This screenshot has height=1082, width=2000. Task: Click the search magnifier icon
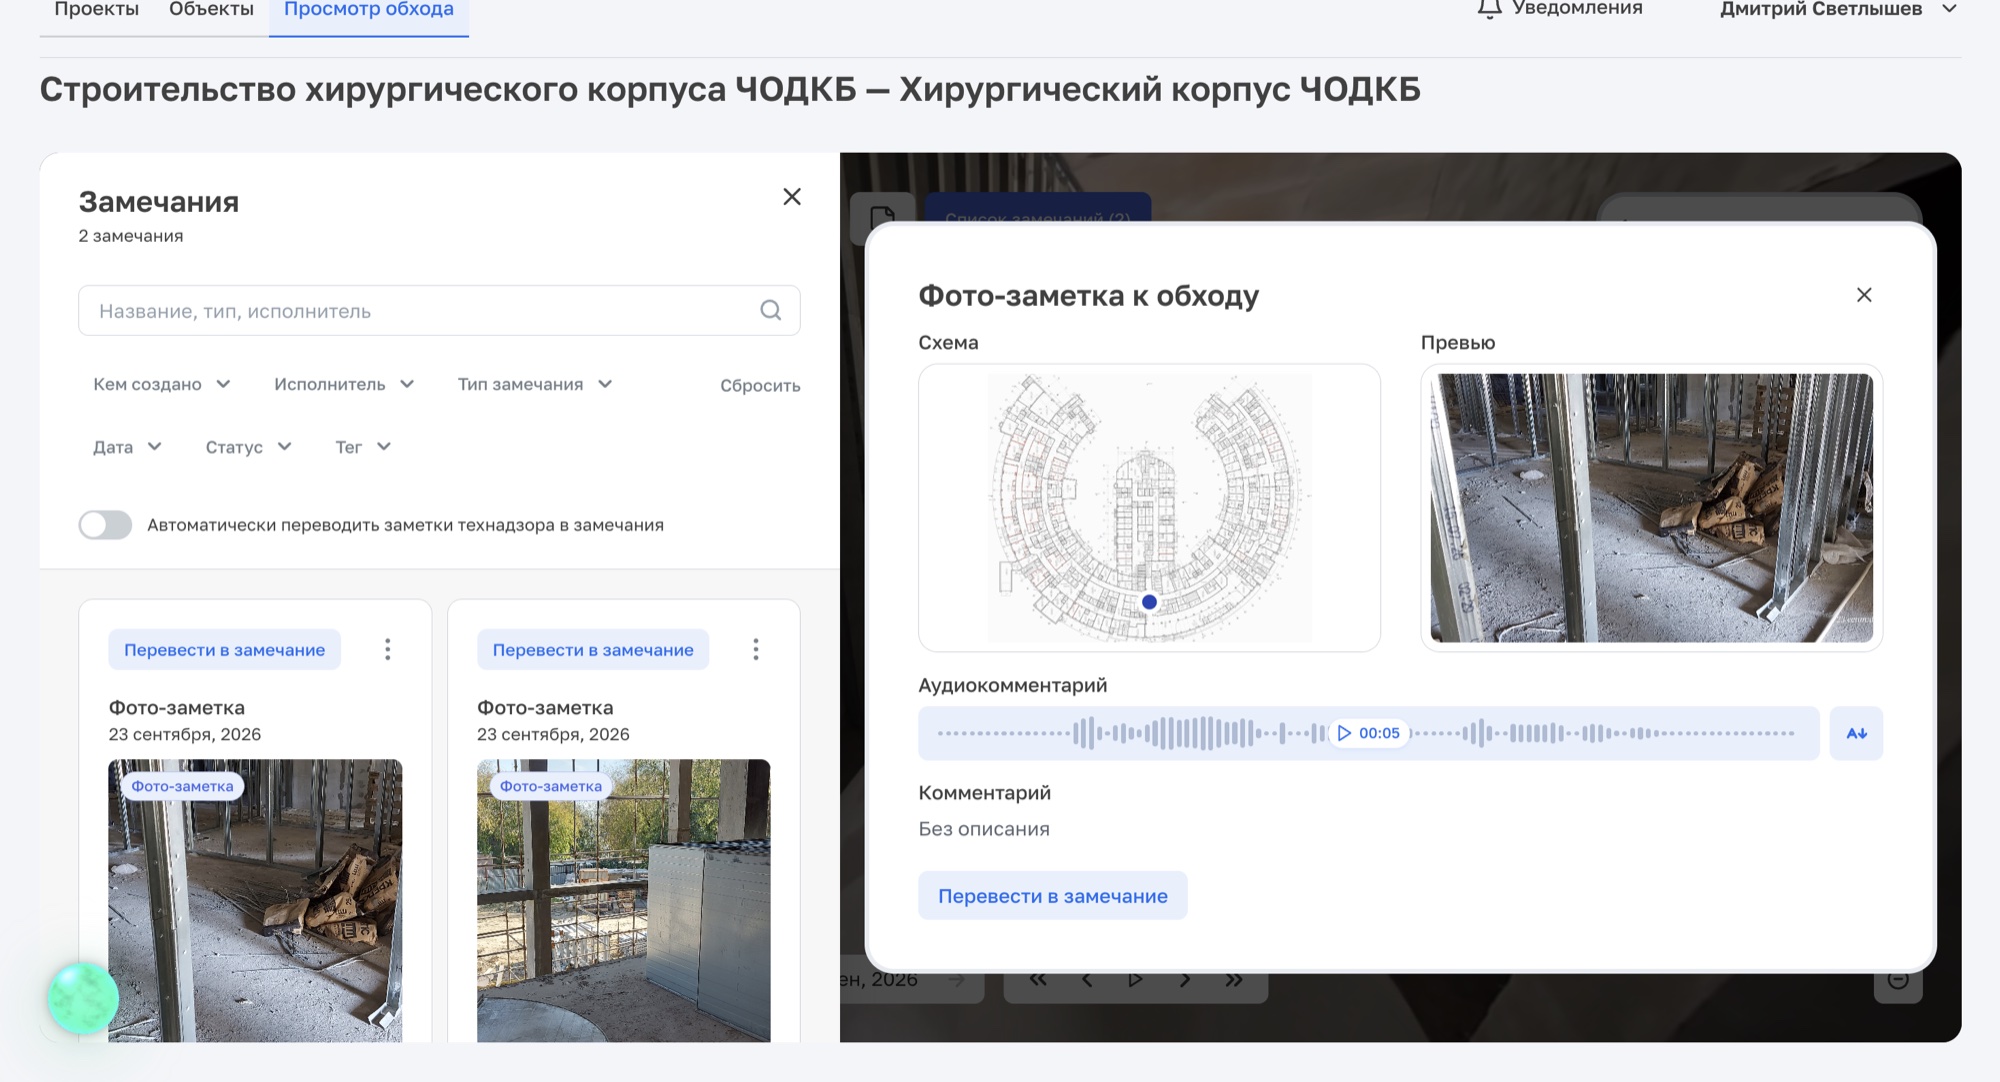point(770,310)
